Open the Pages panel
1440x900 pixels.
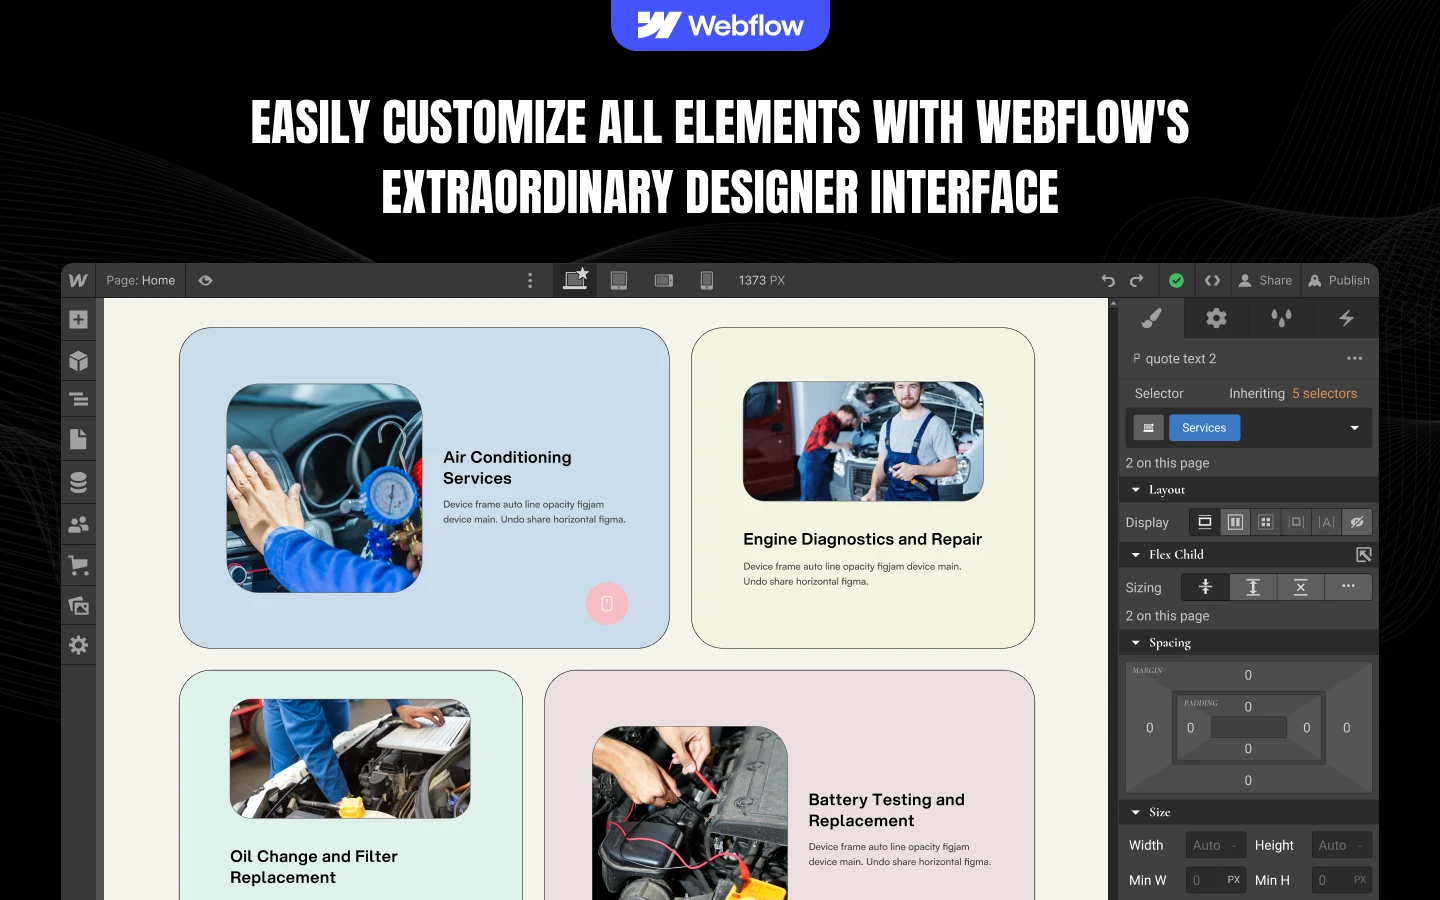click(79, 440)
